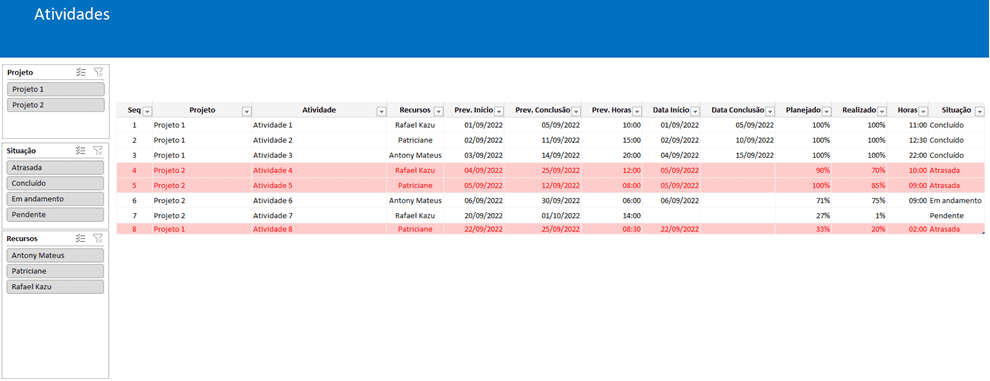990x381 pixels.
Task: Click Projeto slicer header title
Action: coord(20,72)
